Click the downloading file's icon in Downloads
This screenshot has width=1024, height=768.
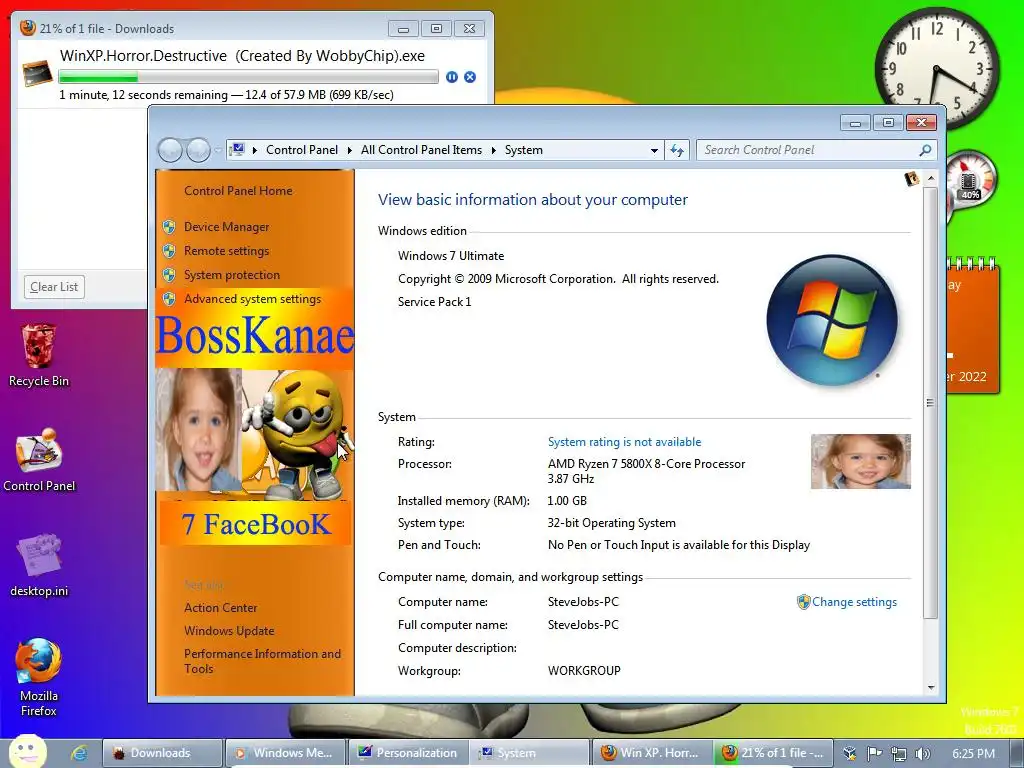coord(37,72)
